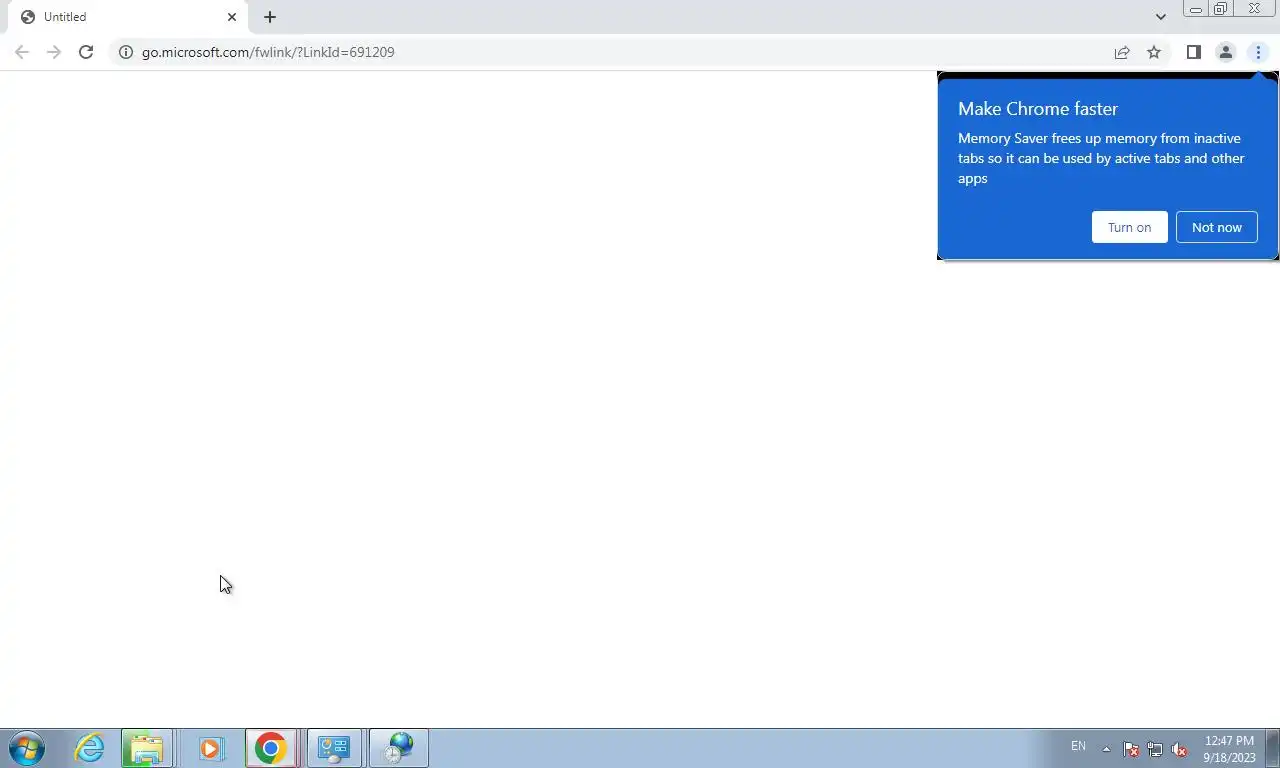View site information icon in address bar
1280x768 pixels.
(x=126, y=52)
